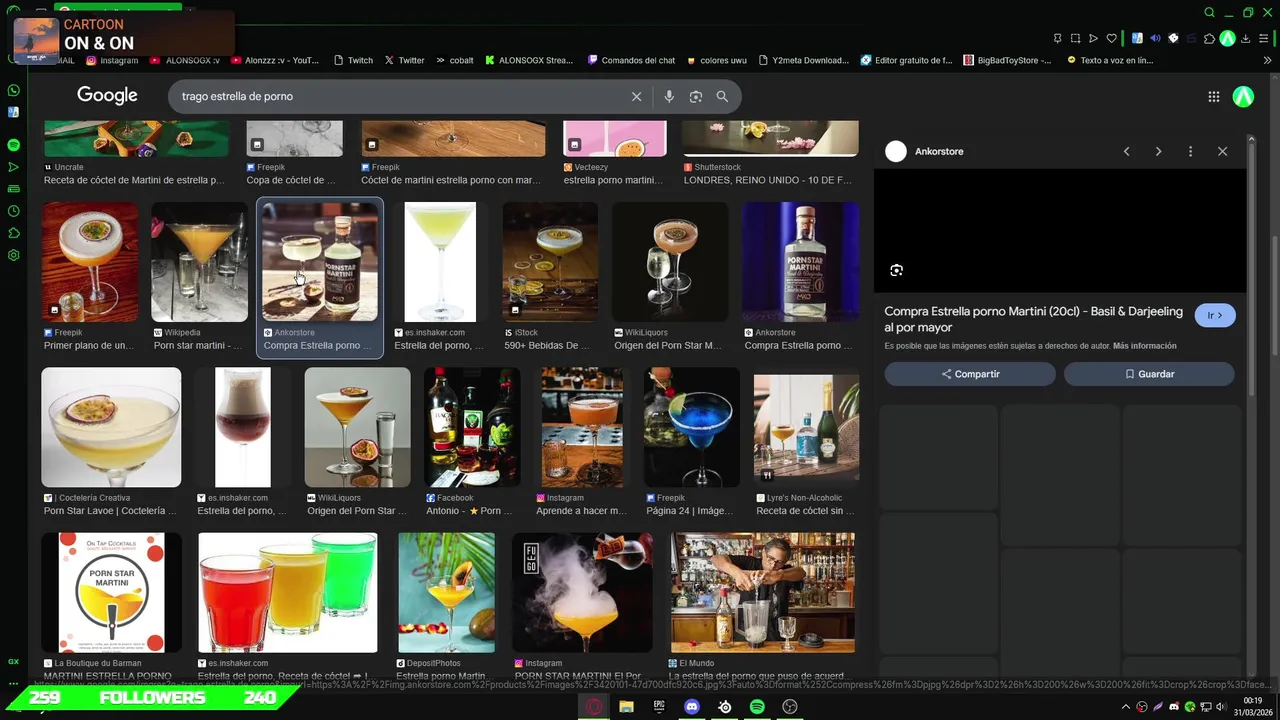Image resolution: width=1280 pixels, height=720 pixels.
Task: Expand hidden bookmarks with double chevron
Action: (1268, 60)
